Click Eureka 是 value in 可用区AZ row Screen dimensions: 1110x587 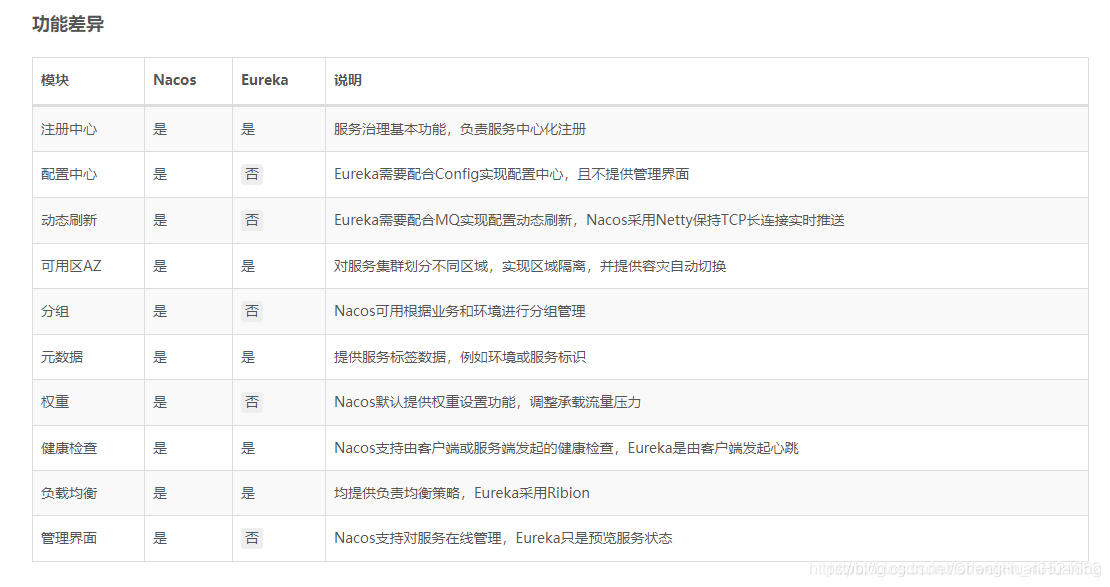click(x=248, y=266)
